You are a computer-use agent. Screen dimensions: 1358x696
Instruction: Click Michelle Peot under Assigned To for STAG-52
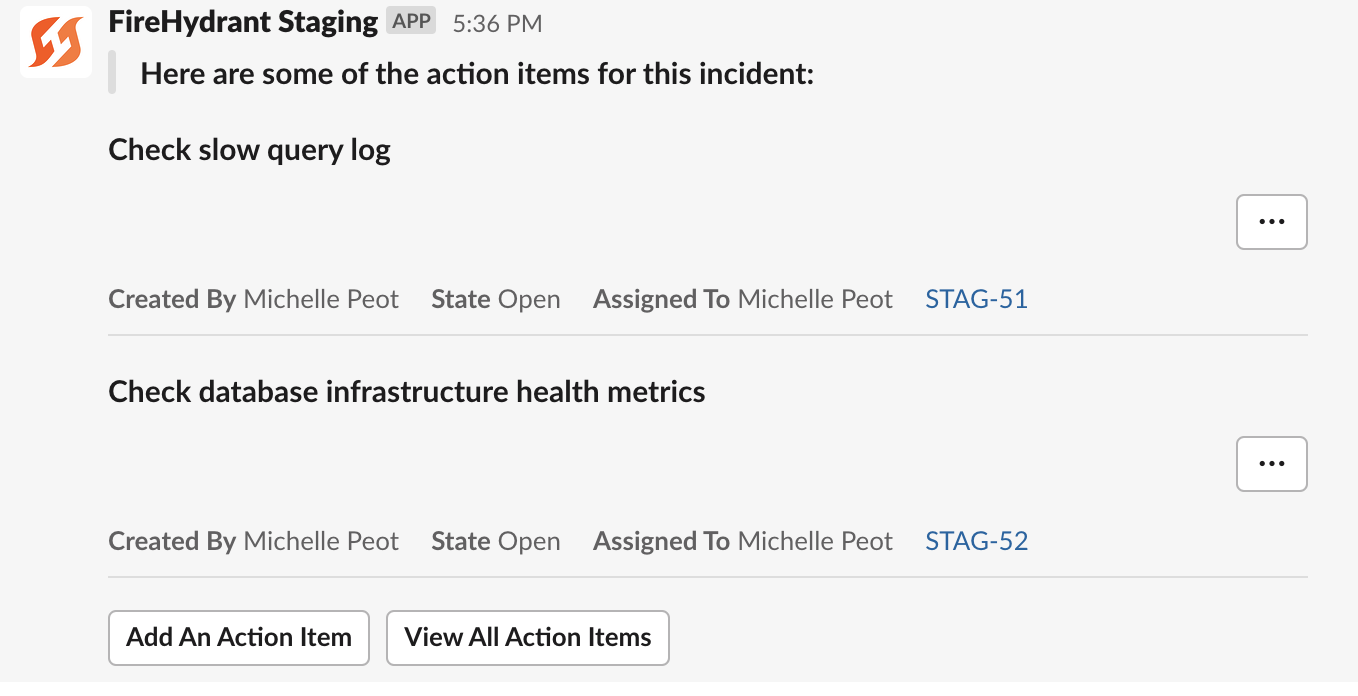tap(815, 540)
